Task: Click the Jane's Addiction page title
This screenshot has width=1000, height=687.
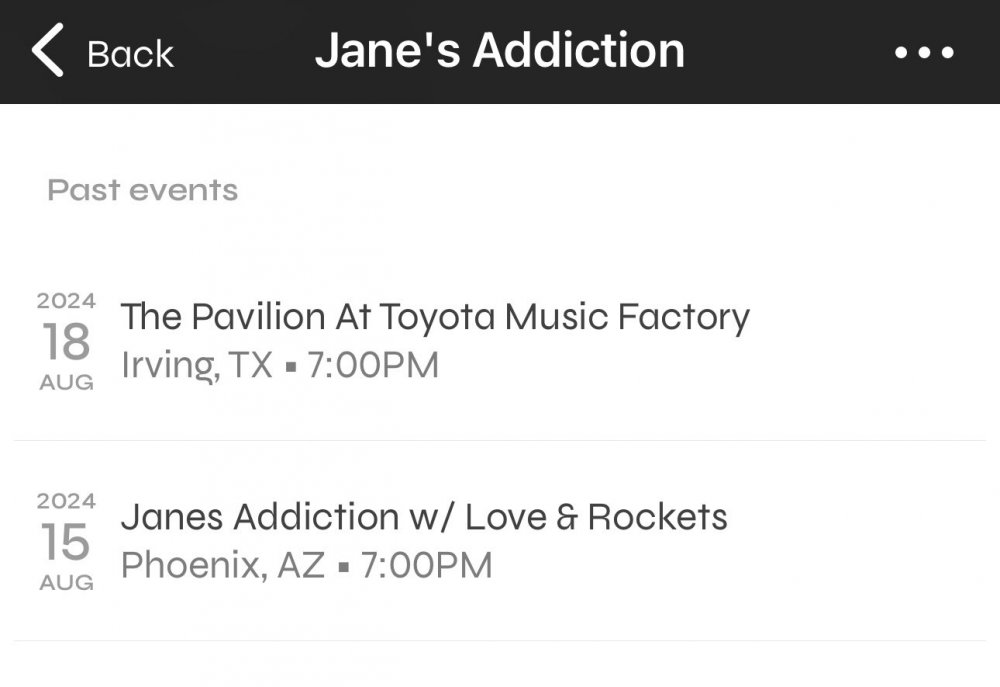Action: click(499, 51)
